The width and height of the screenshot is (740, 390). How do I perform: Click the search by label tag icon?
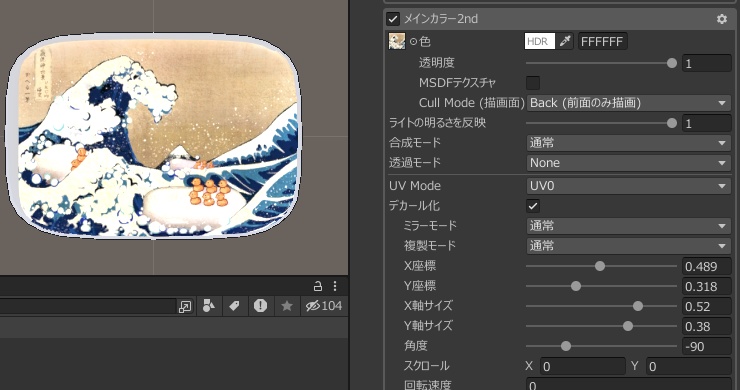pyautogui.click(x=234, y=306)
